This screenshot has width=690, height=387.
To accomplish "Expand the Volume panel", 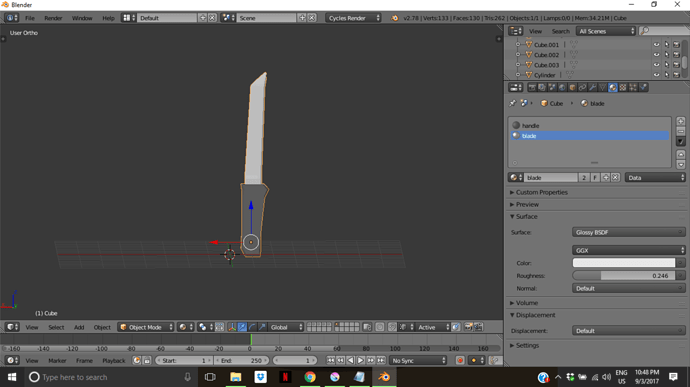I will [x=527, y=303].
